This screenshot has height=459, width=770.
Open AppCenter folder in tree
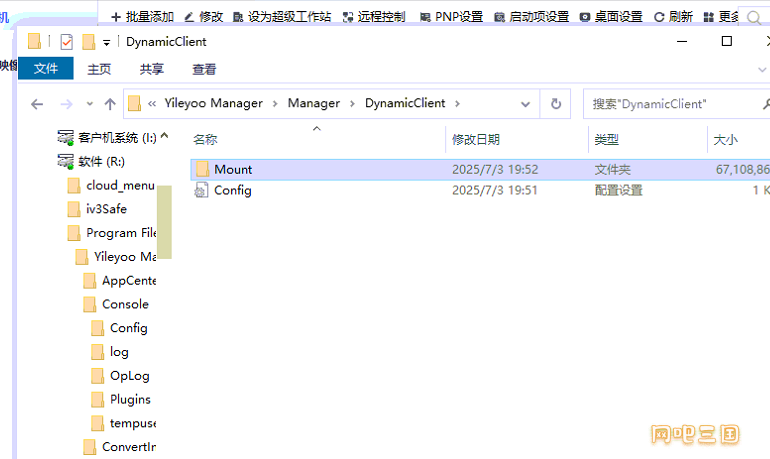[120, 281]
